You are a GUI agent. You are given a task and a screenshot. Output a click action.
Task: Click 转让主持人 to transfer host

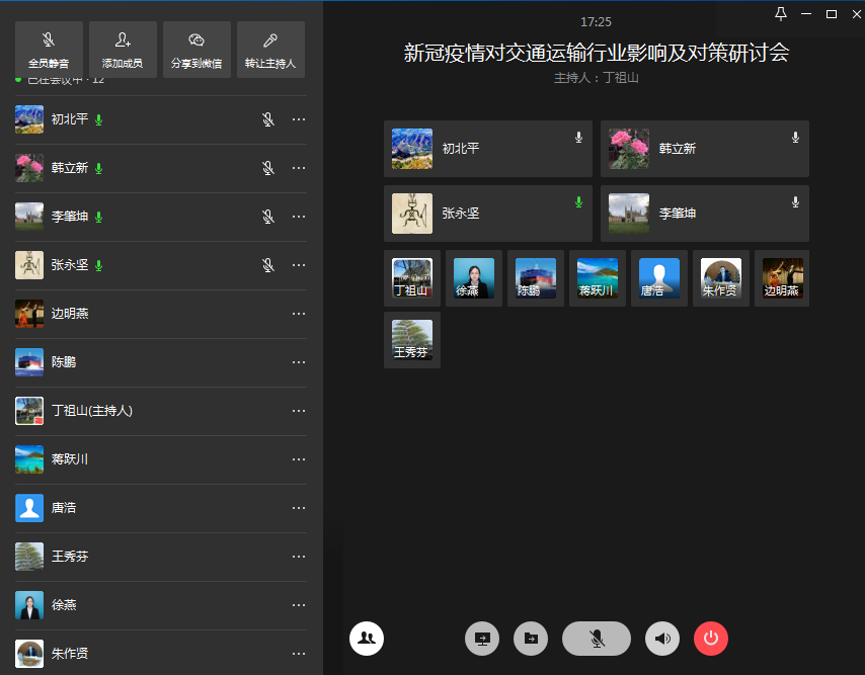coord(270,49)
